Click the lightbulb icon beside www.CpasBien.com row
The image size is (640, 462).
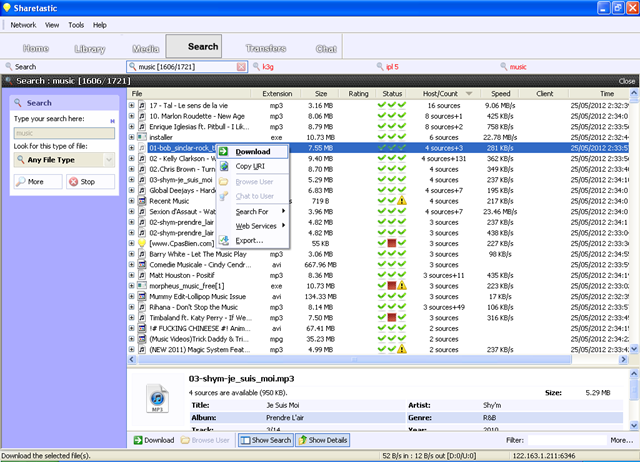pyautogui.click(x=142, y=242)
